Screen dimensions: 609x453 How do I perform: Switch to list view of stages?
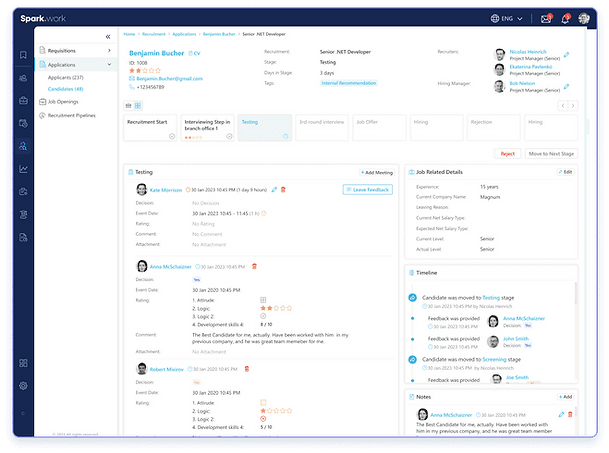click(x=129, y=106)
